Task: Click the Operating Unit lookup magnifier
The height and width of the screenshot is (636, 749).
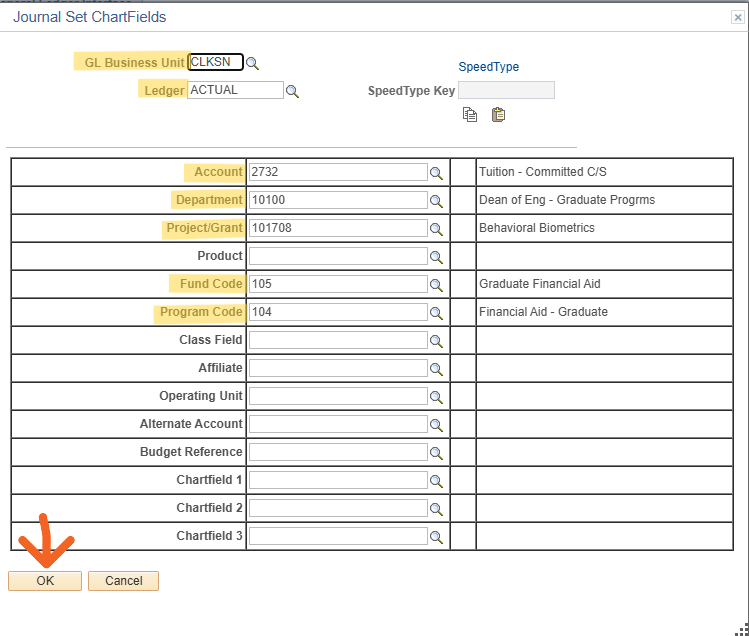Action: click(436, 397)
